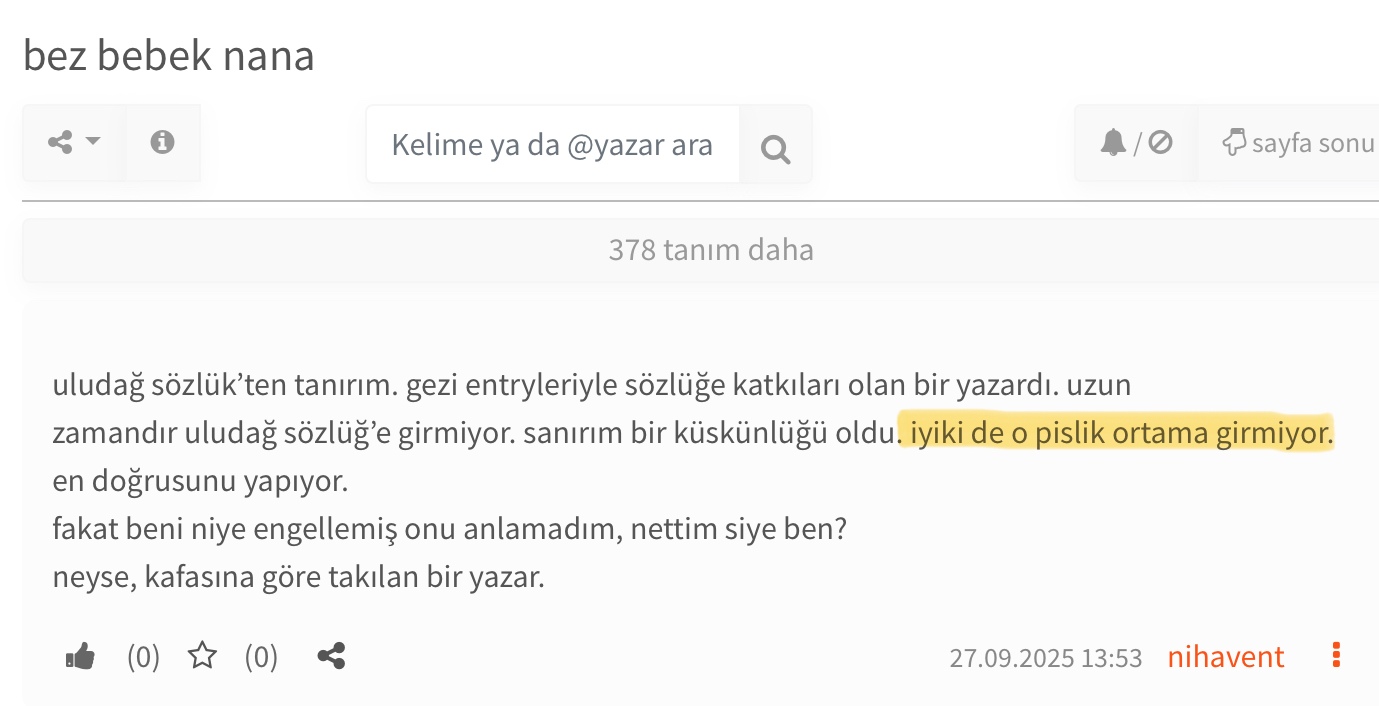
Task: Open the topic share dropdown
Action: point(74,142)
